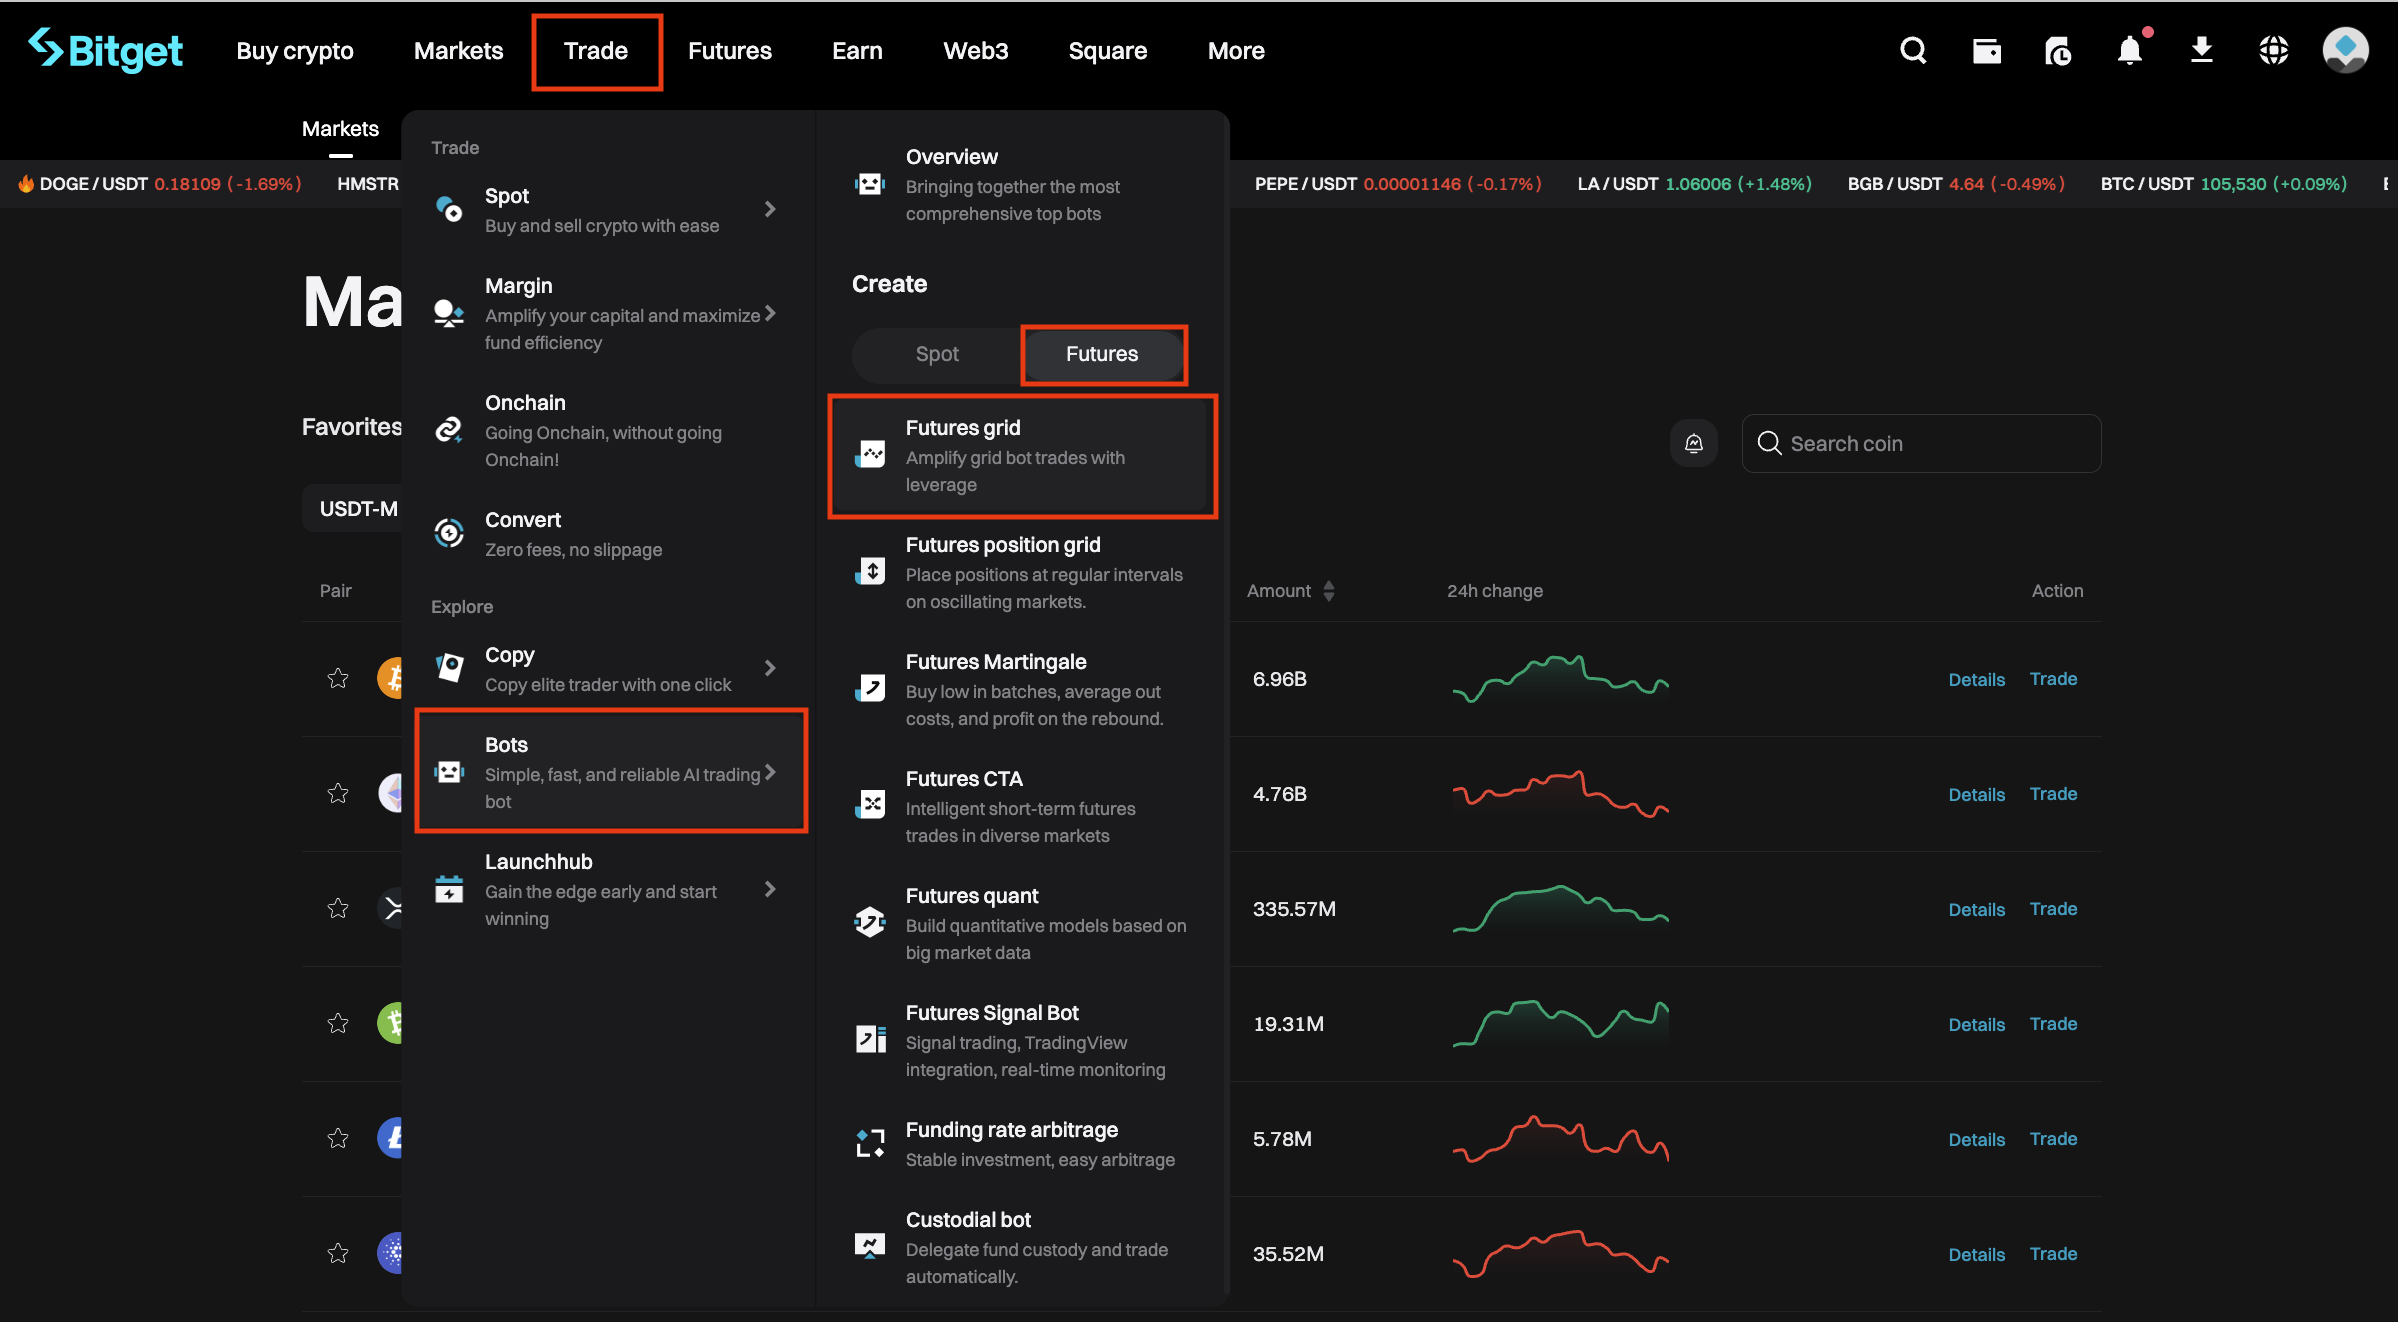Click the Bitget logo
The image size is (2398, 1322).
(x=105, y=50)
